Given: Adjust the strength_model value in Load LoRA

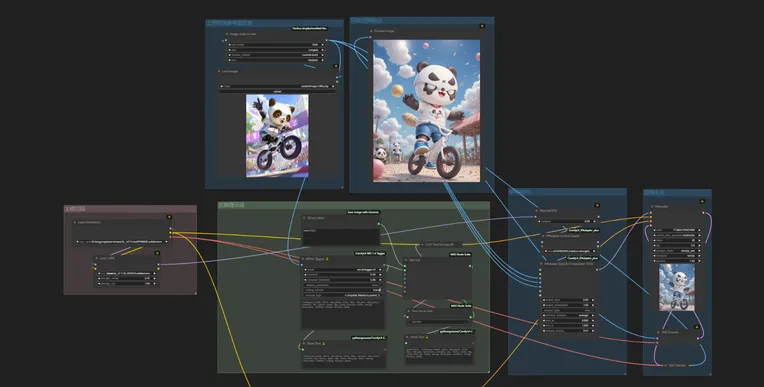Looking at the screenshot, I should (x=127, y=278).
